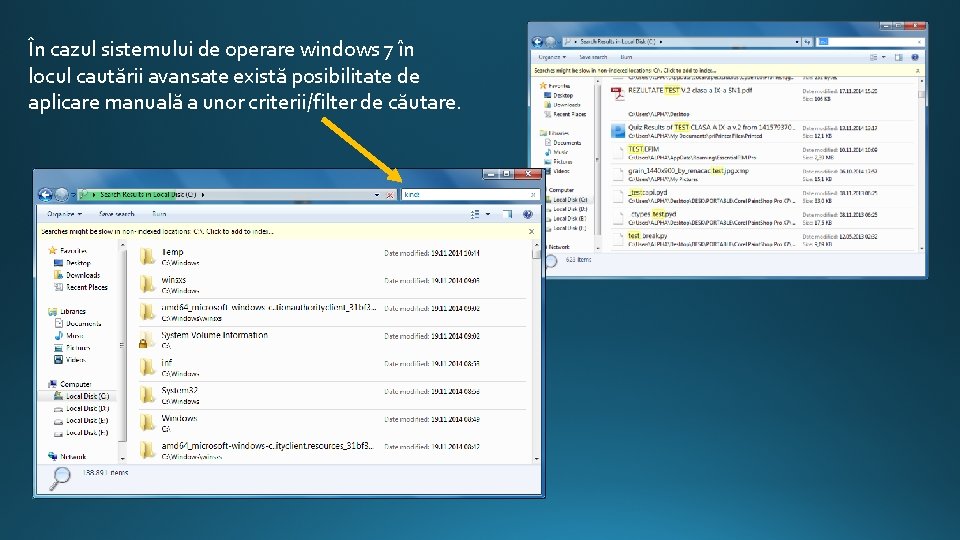Select the Temp folder icon in results
This screenshot has height=540, width=960.
click(x=147, y=256)
